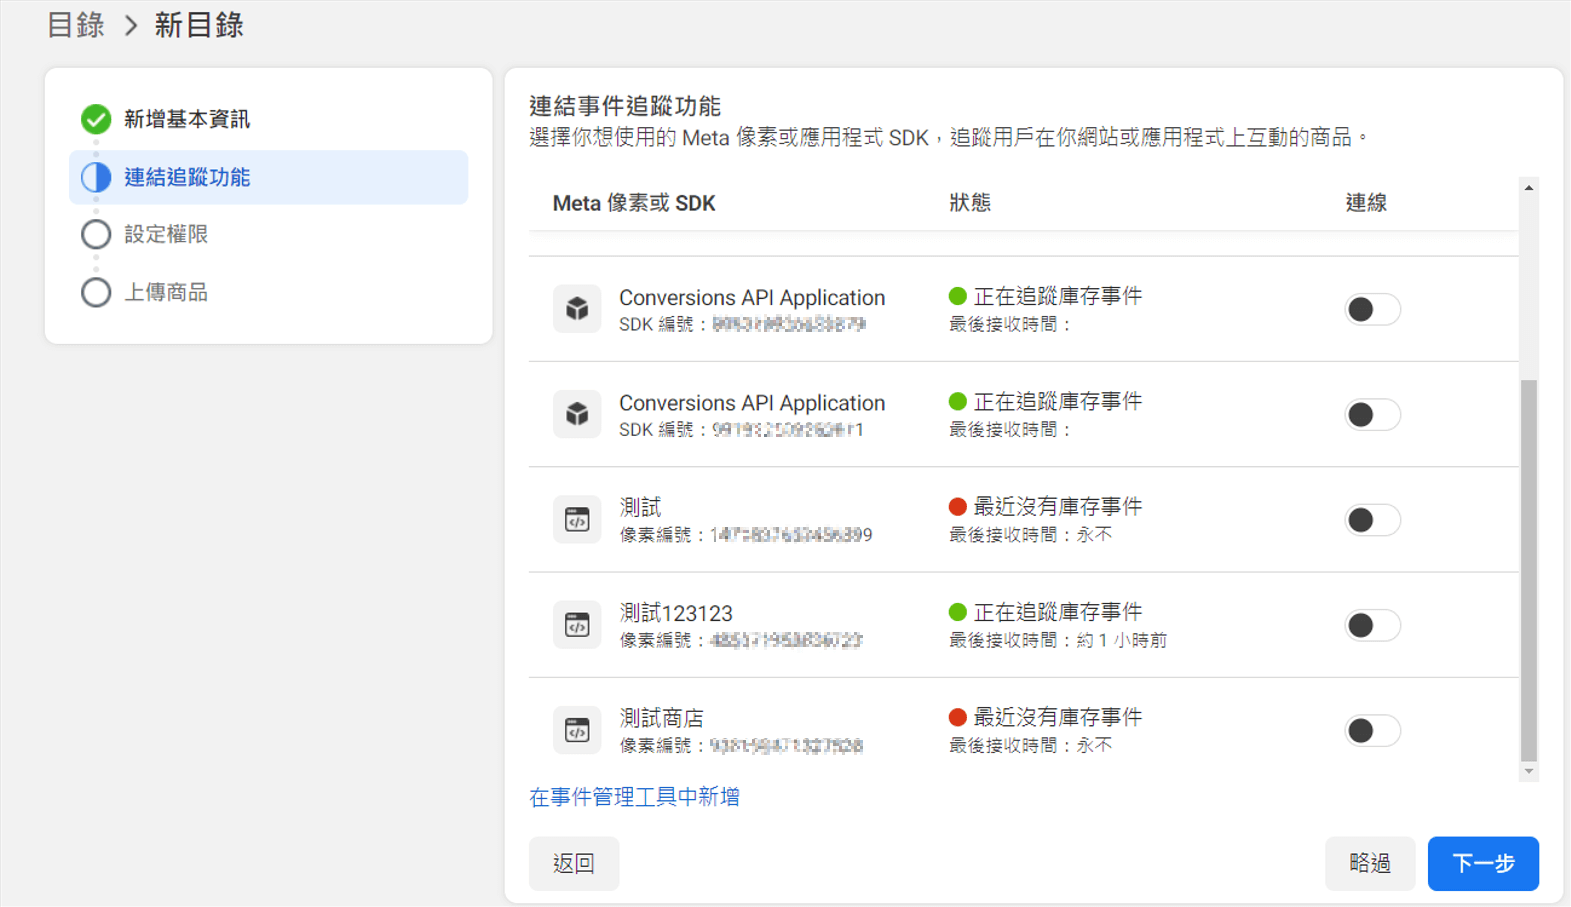Click the empty circle icon for 上傳商品
The width and height of the screenshot is (1571, 907).
pos(96,292)
